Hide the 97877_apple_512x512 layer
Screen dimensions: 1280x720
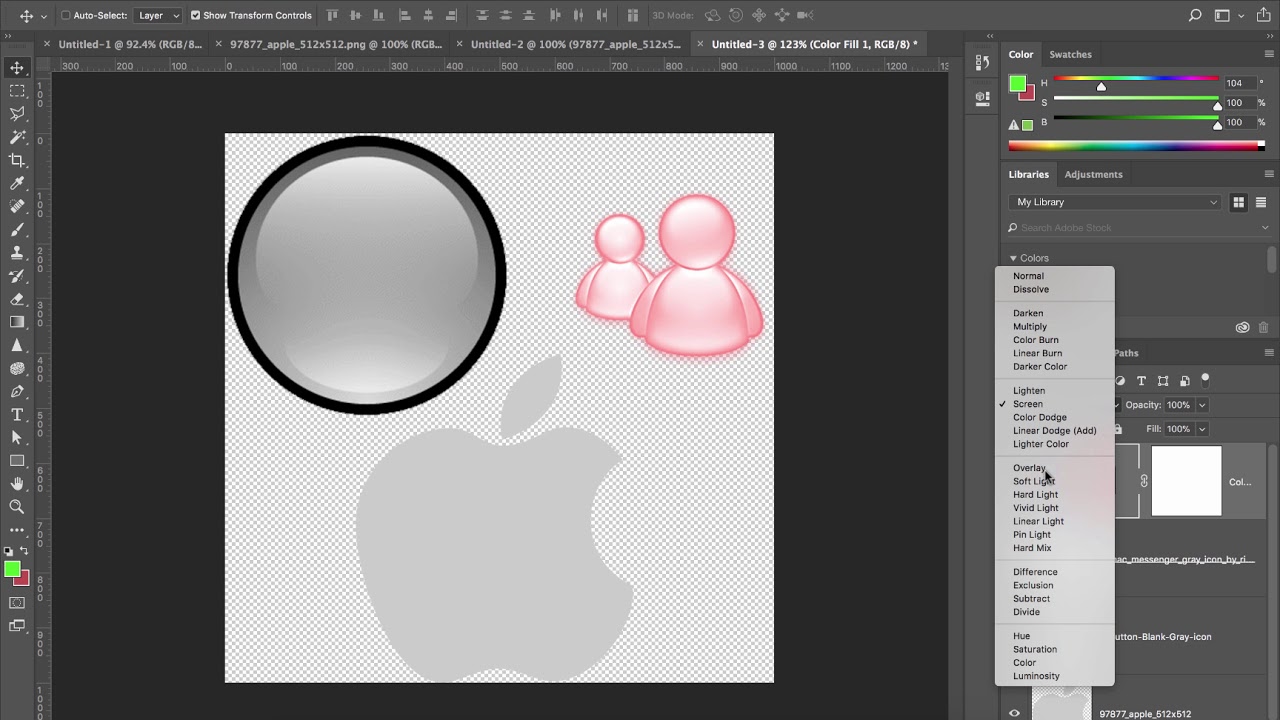[x=1014, y=713]
